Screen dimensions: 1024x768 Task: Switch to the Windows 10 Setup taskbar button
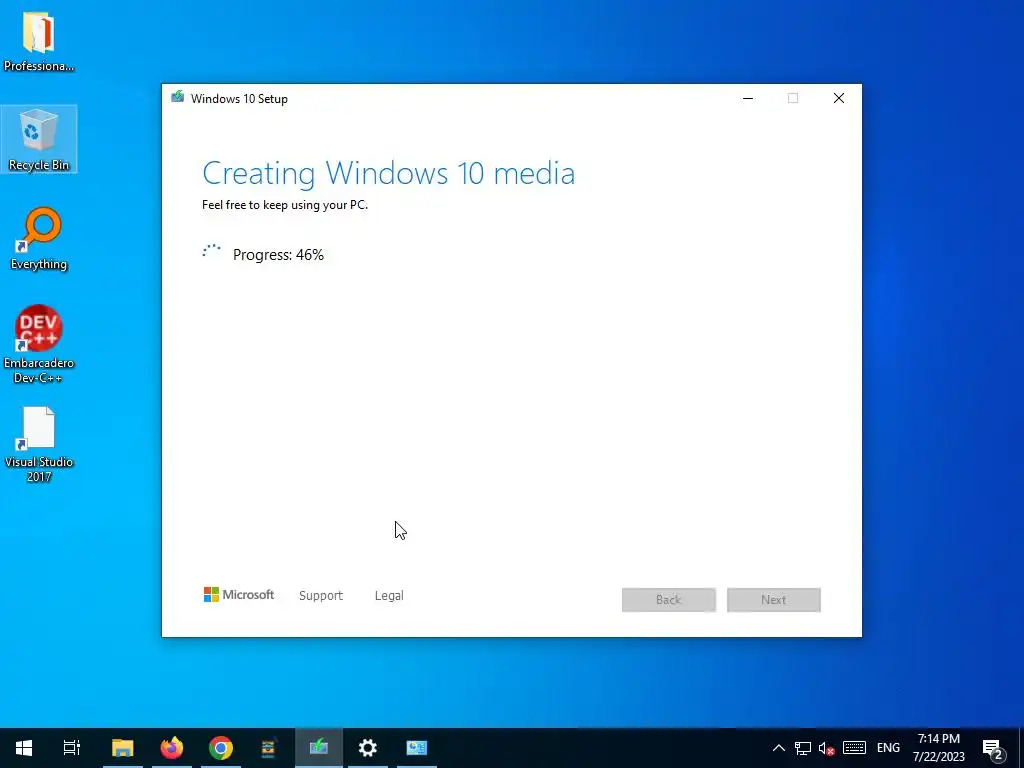[319, 748]
